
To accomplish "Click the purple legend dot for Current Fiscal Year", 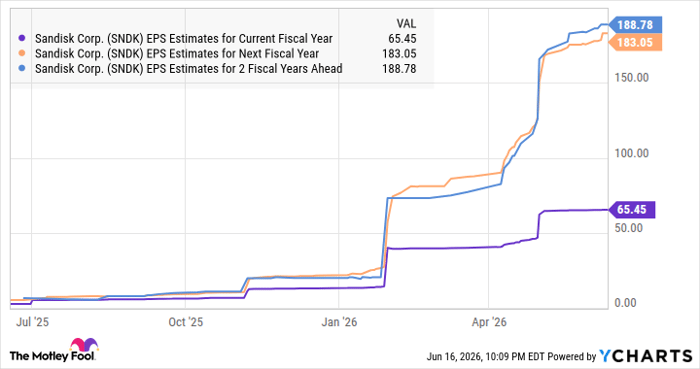I will 22,39.
